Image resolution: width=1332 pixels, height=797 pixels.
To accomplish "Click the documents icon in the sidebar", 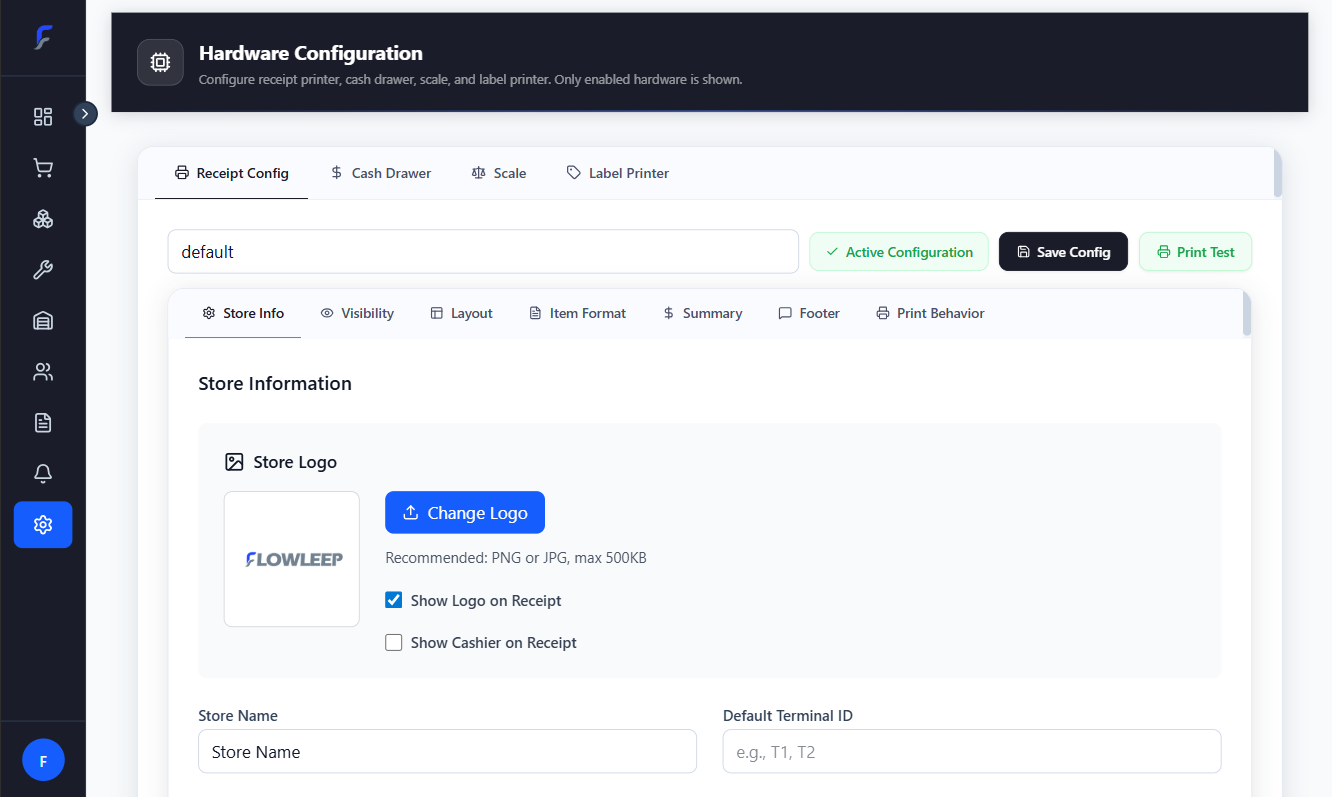I will click(43, 422).
